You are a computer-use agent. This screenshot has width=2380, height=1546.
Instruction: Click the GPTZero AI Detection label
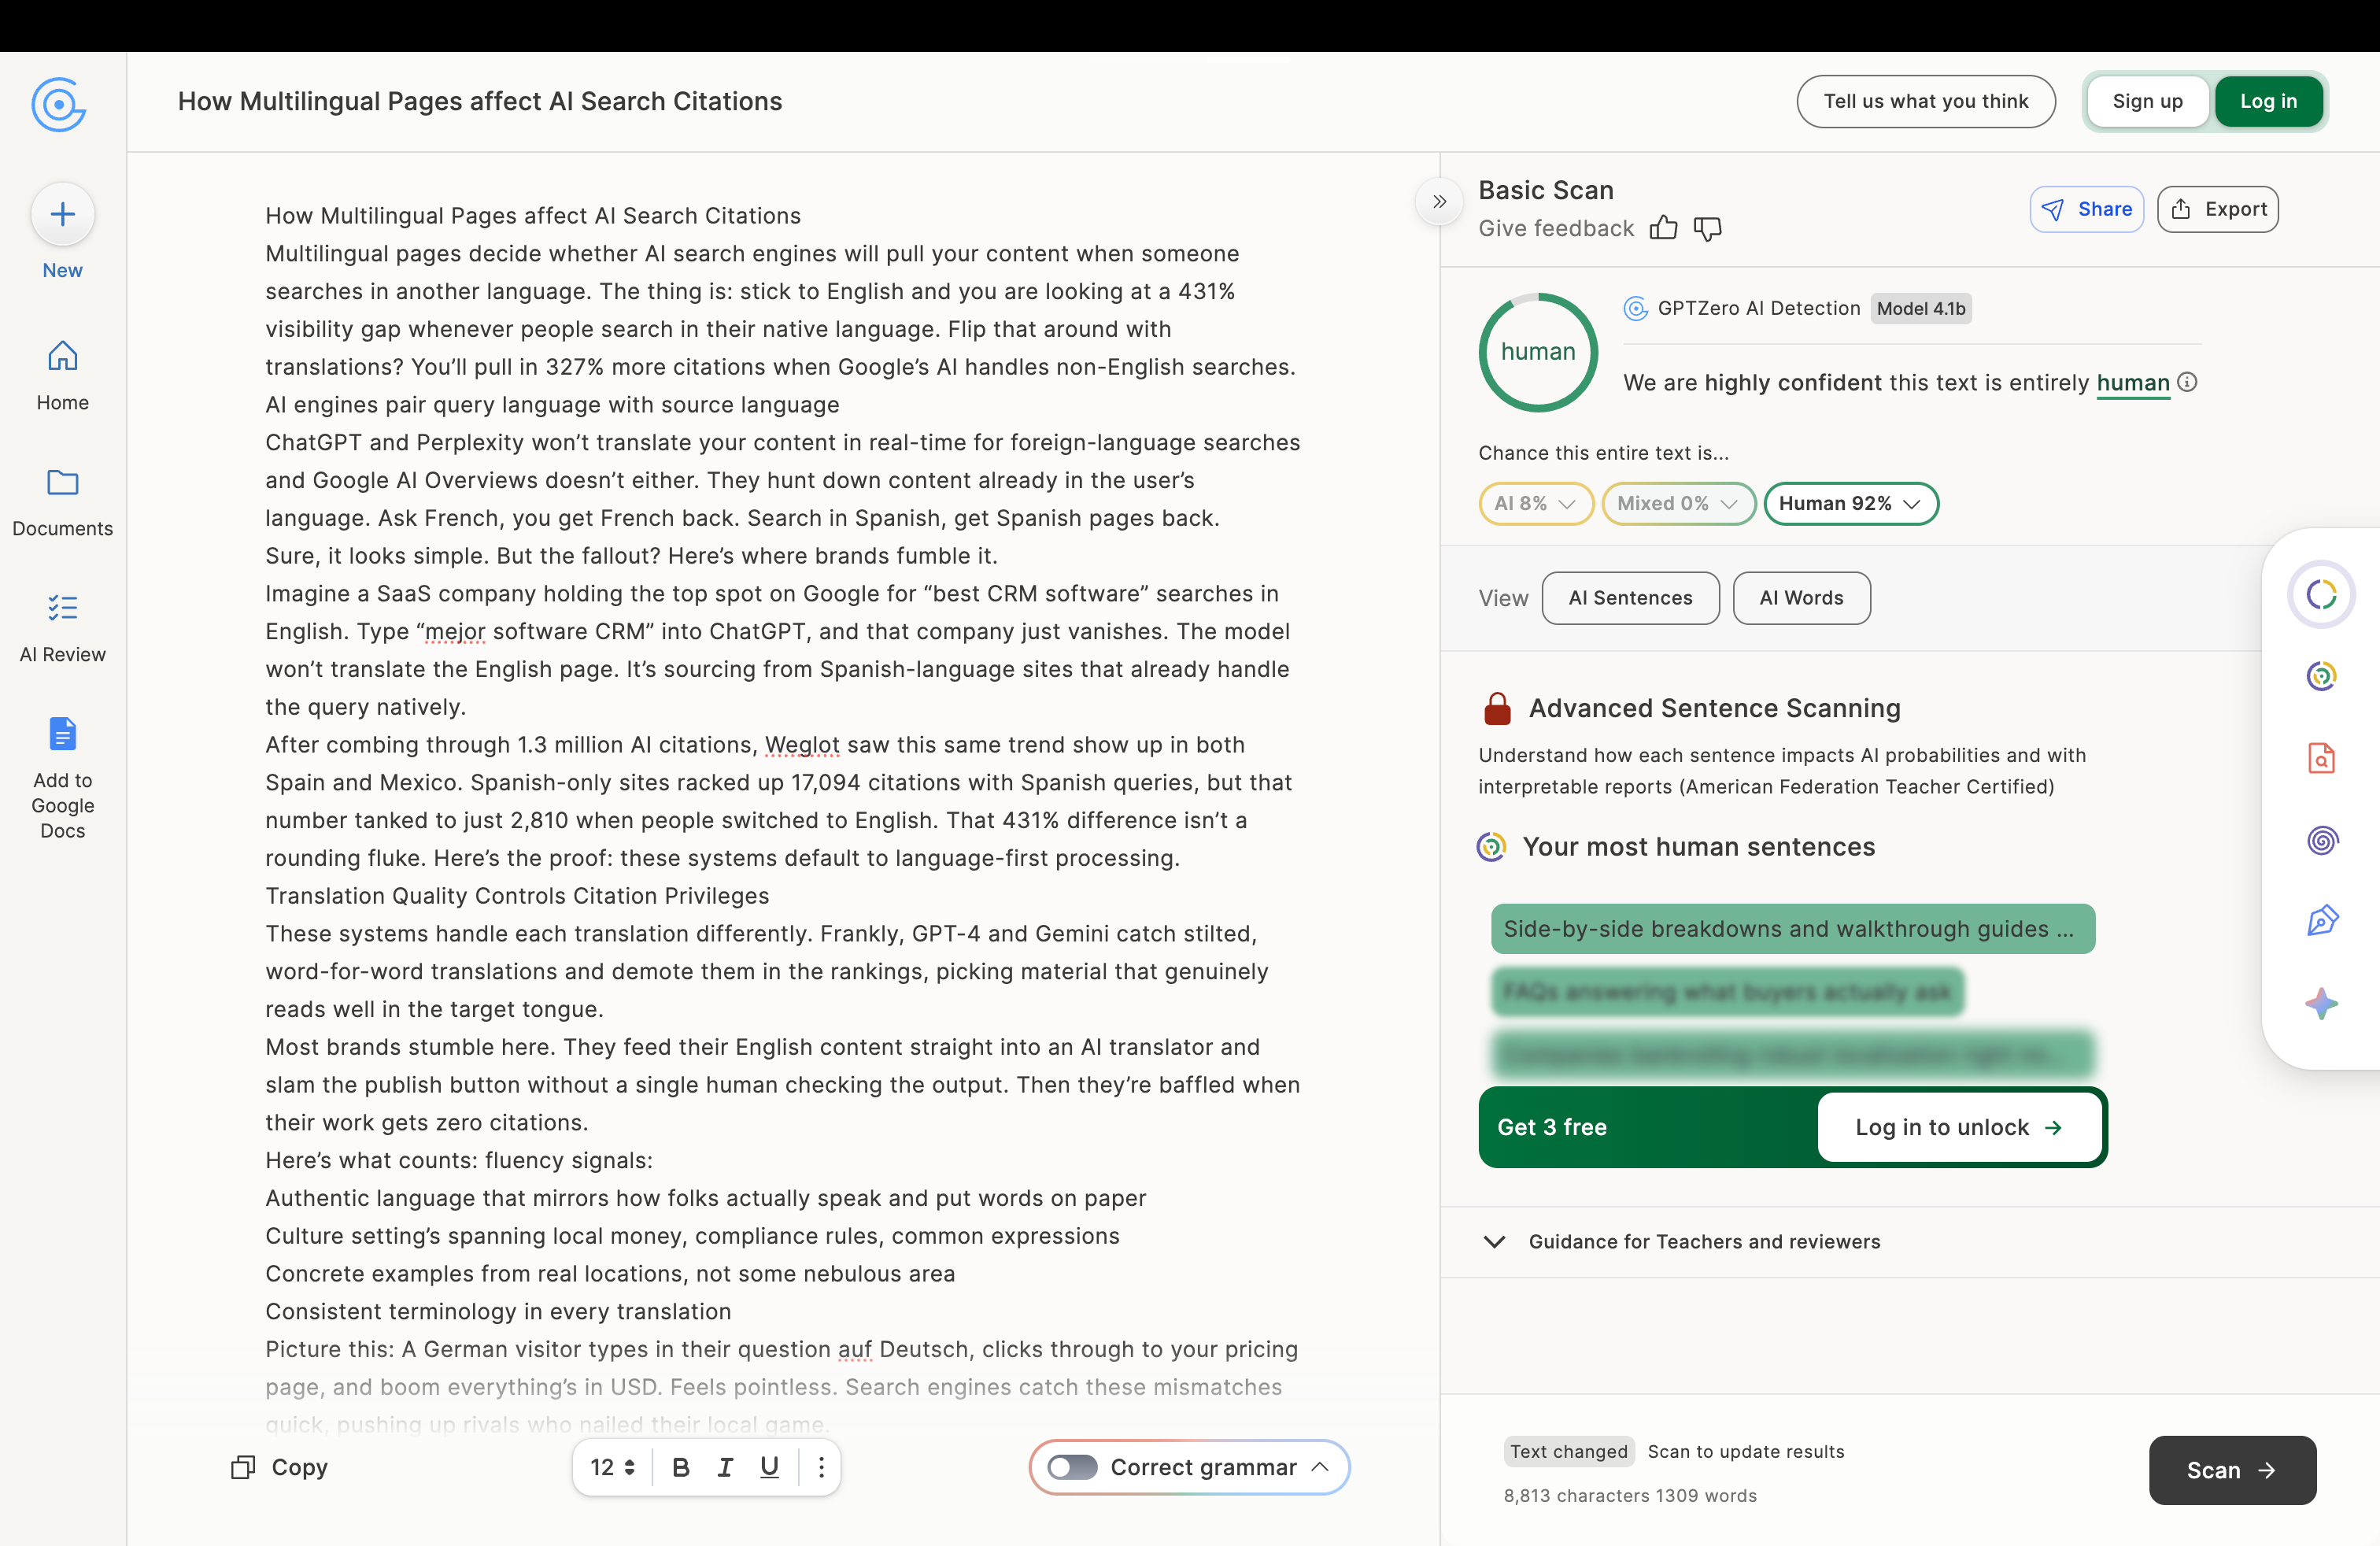[x=1758, y=308]
